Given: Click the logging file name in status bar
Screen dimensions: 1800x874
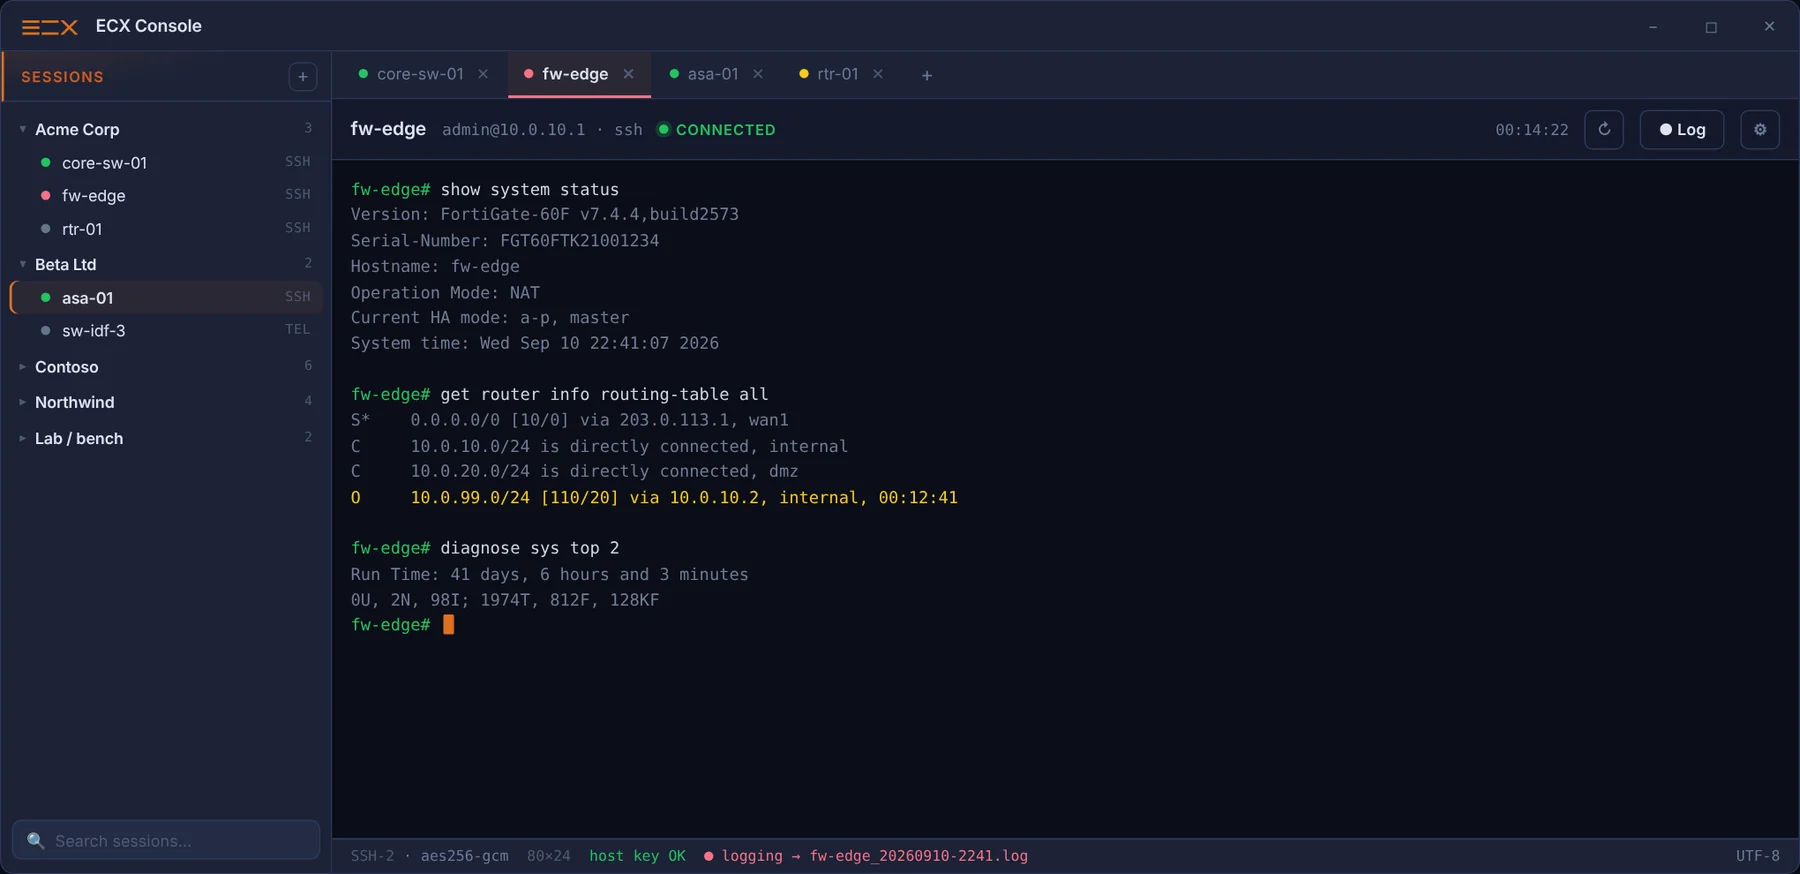Looking at the screenshot, I should point(919,856).
